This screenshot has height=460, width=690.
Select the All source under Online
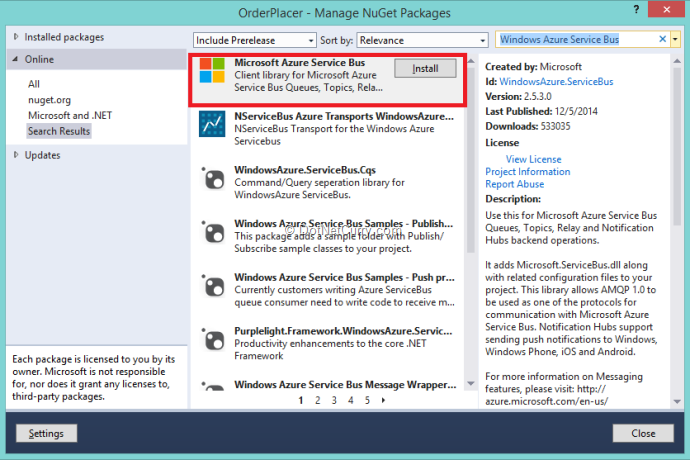[x=34, y=84]
